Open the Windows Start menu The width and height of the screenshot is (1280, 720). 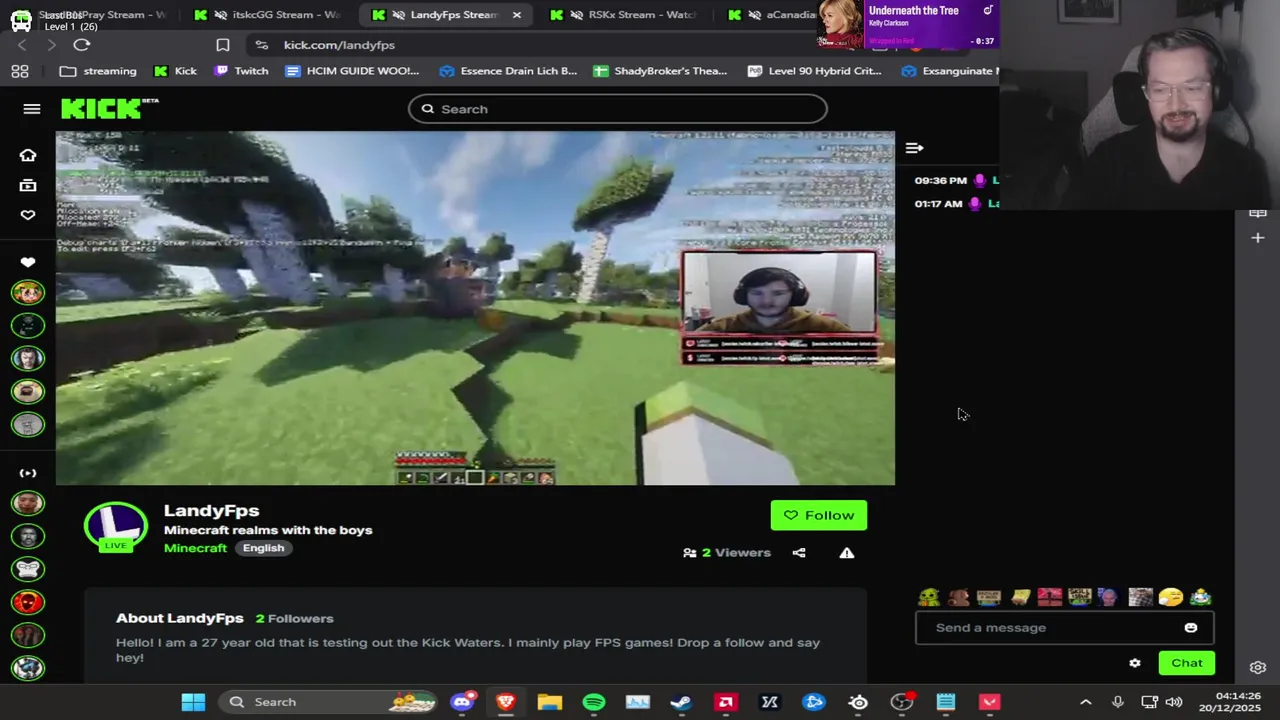tap(193, 702)
